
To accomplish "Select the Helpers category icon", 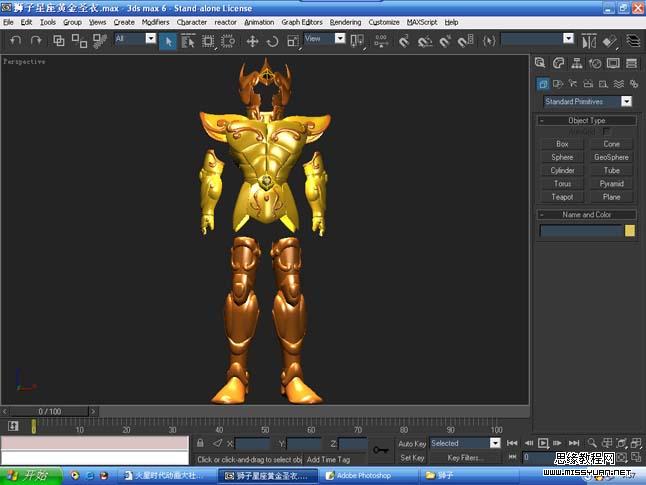I will click(x=603, y=84).
